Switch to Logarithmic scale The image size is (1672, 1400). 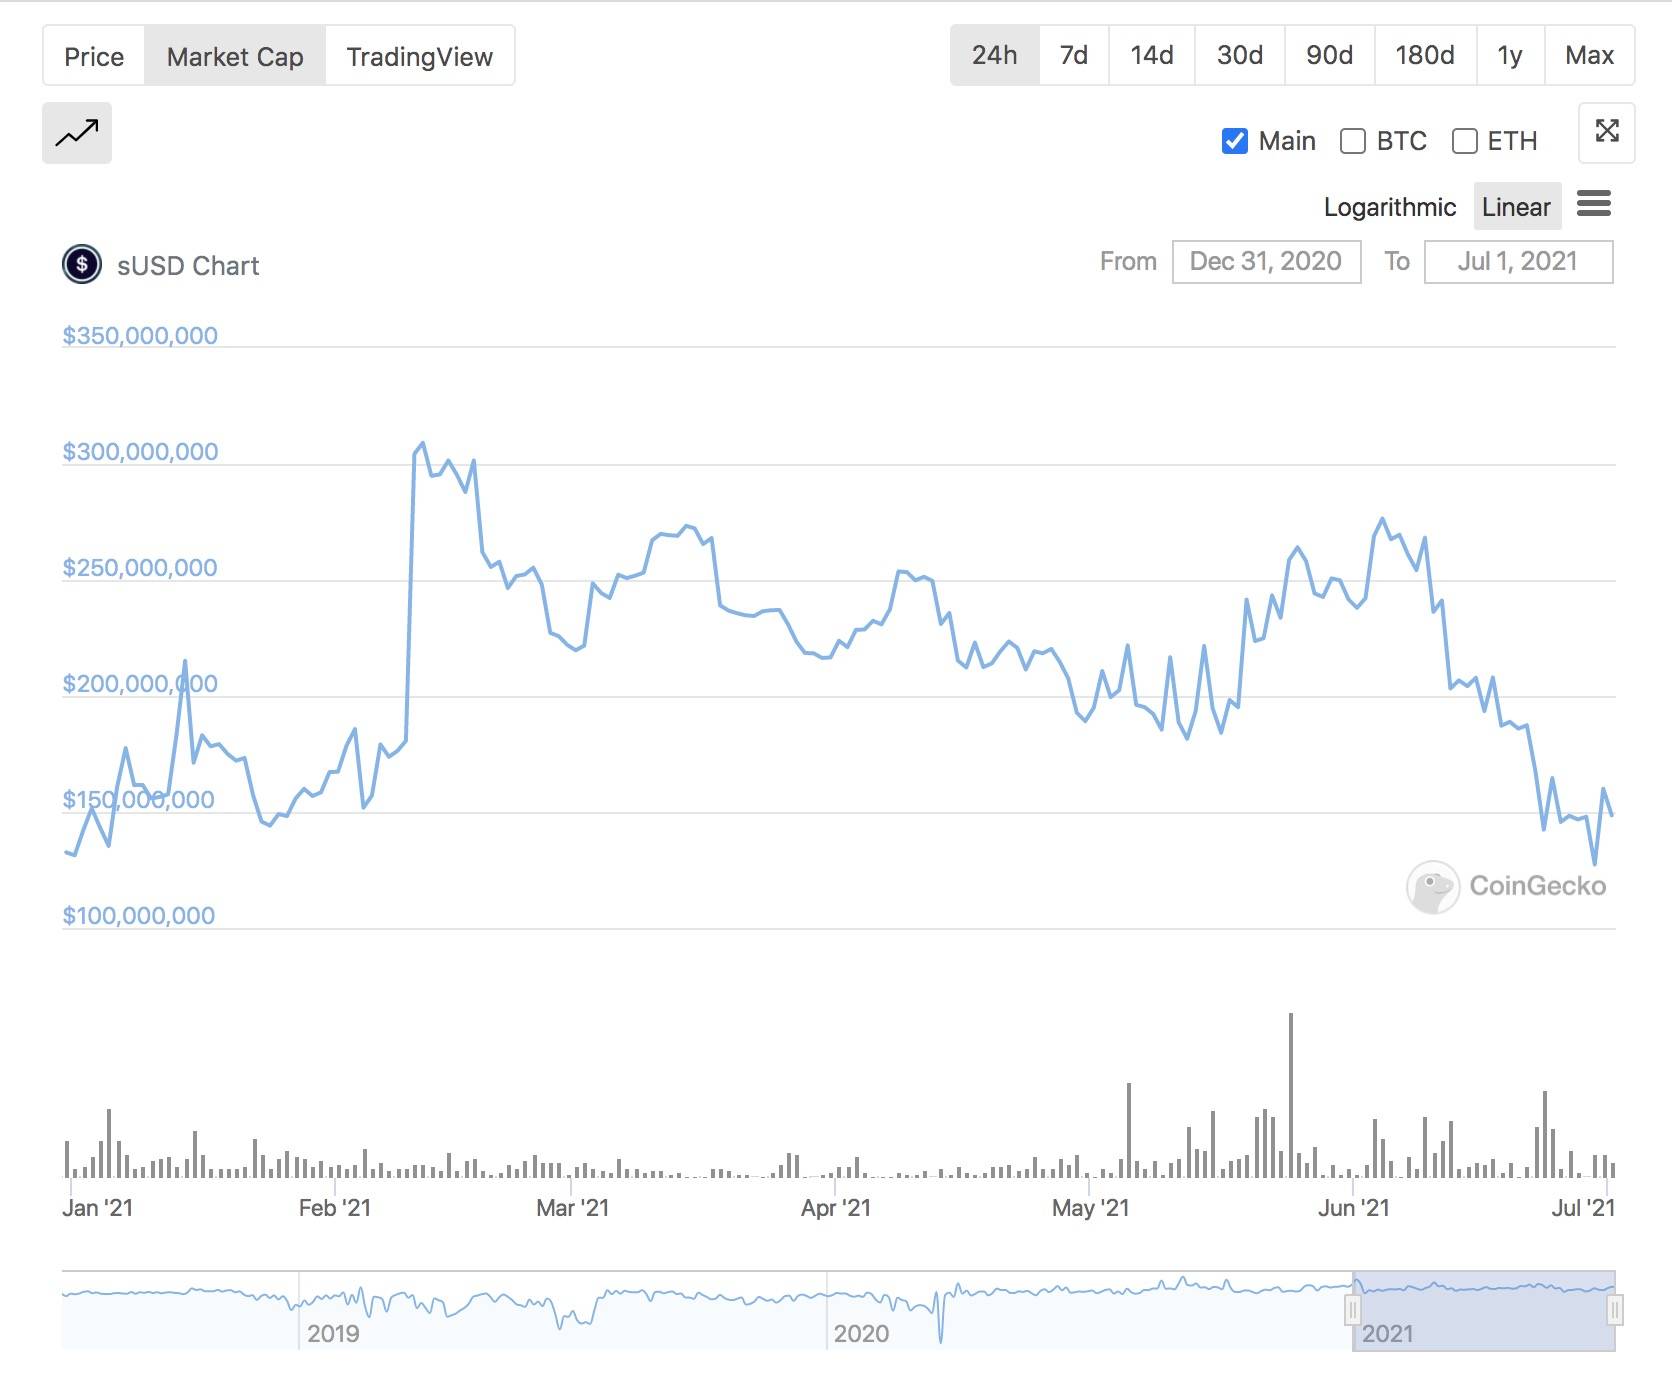click(1390, 207)
